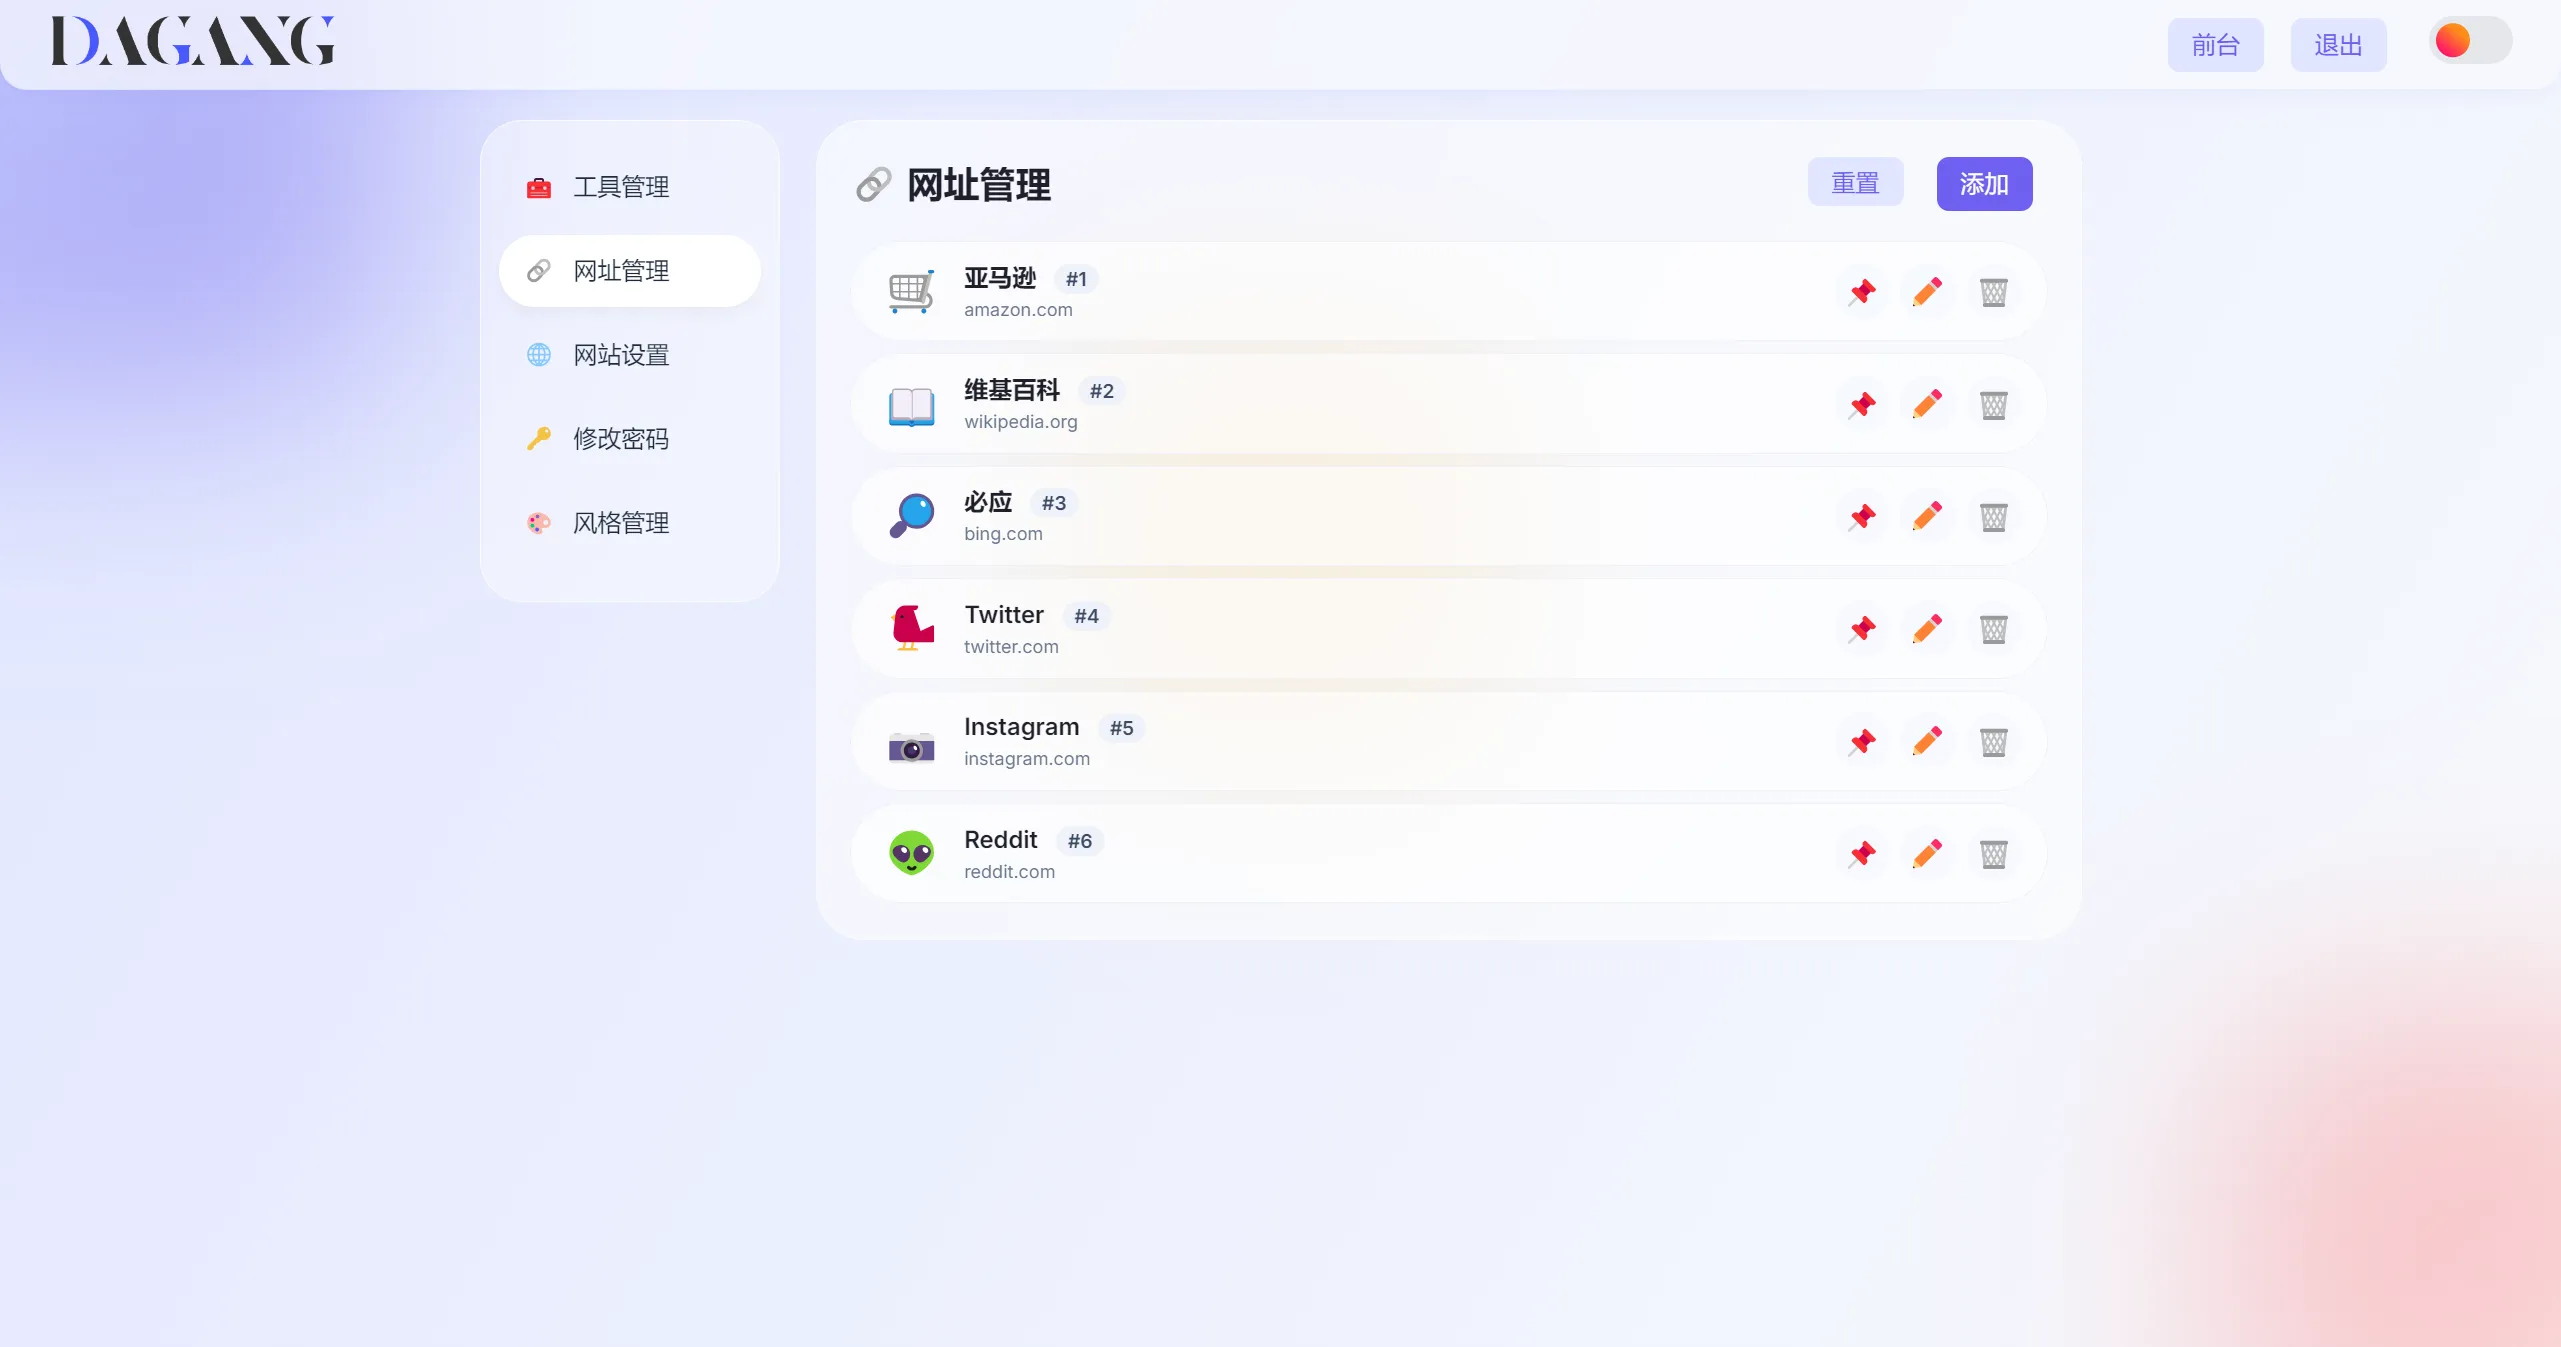Image resolution: width=2561 pixels, height=1347 pixels.
Task: Click the open book icon for 维基百科
Action: 912,405
